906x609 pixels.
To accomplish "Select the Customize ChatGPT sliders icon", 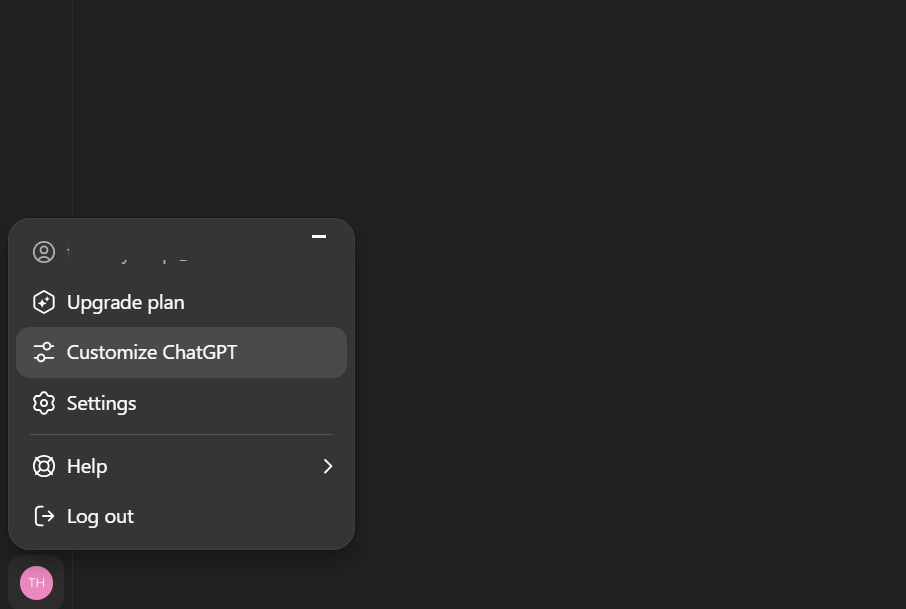I will (x=44, y=352).
